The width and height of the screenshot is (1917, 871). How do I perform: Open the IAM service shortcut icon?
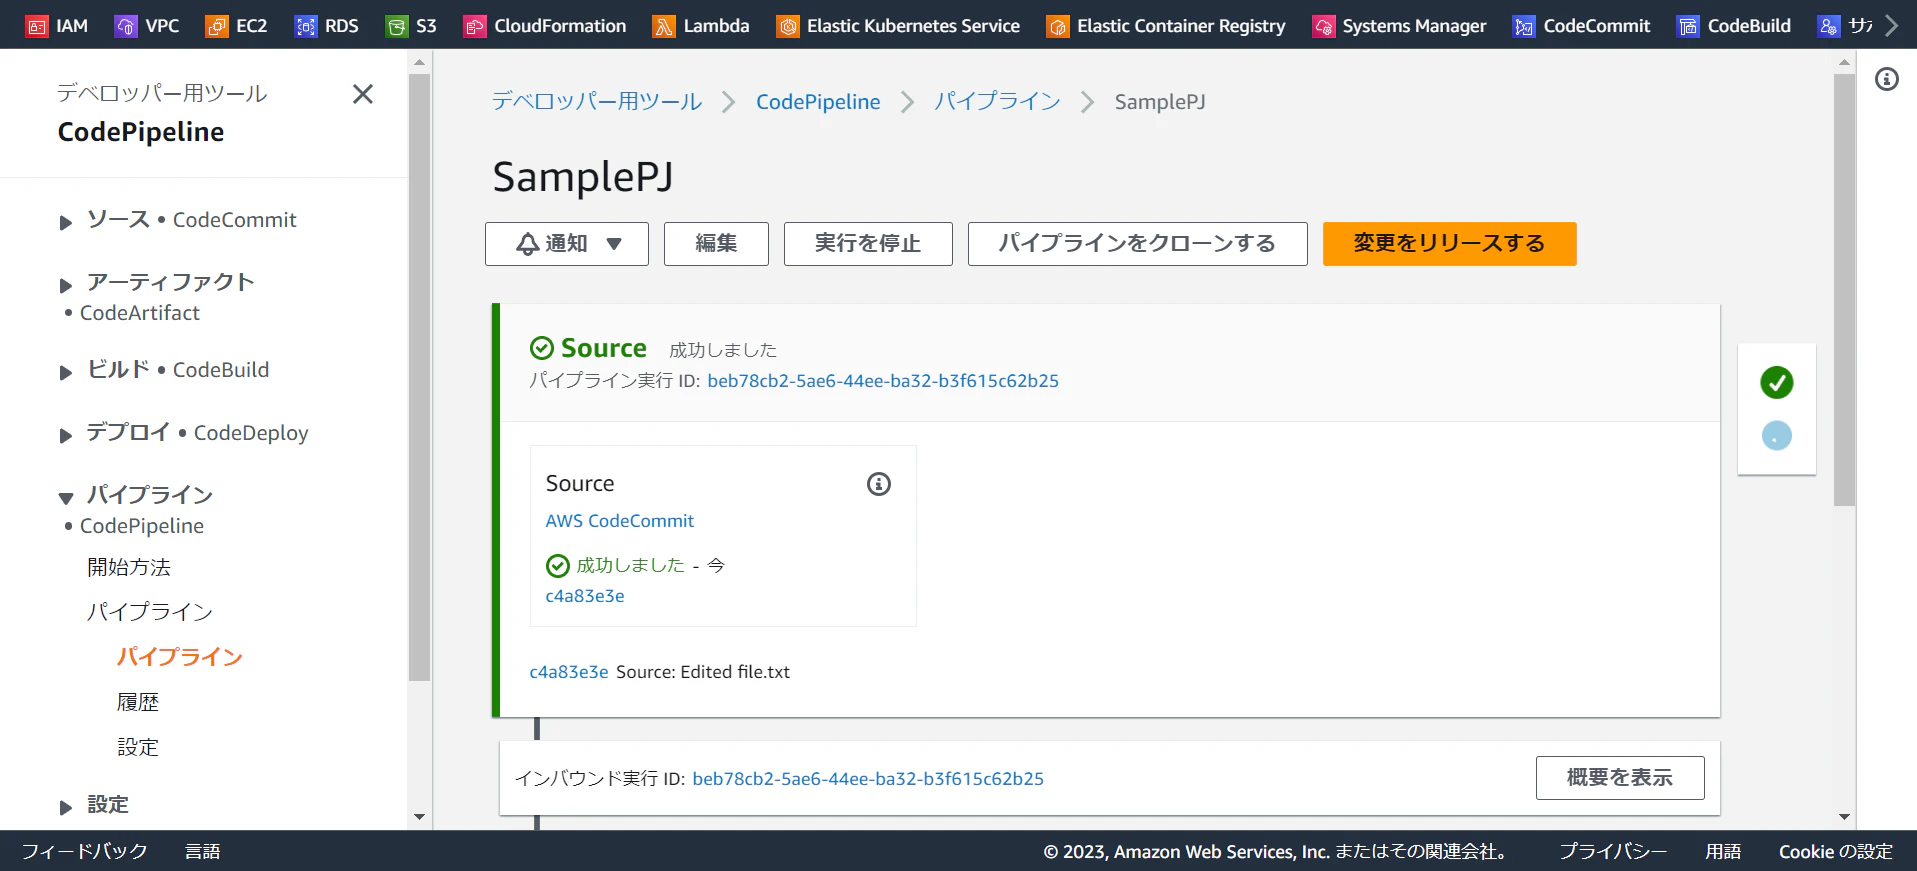tap(37, 26)
